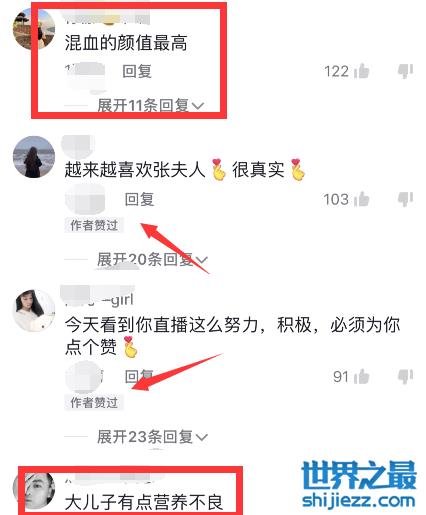Image resolution: width=426 pixels, height=515 pixels.
Task: Open avatar of 越来越喜欢张夫人 commenter
Action: pyautogui.click(x=34, y=157)
